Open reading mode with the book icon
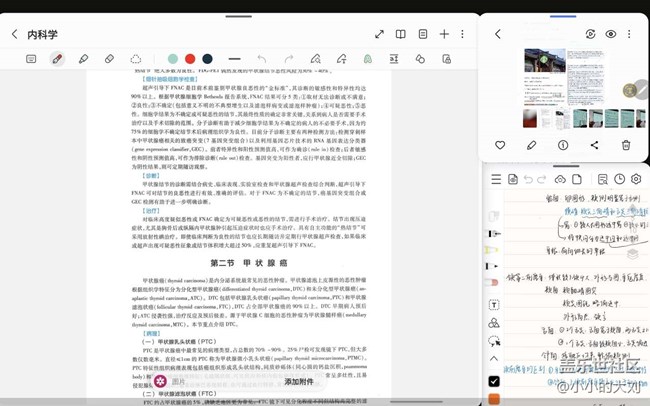650x406 pixels. [x=401, y=34]
